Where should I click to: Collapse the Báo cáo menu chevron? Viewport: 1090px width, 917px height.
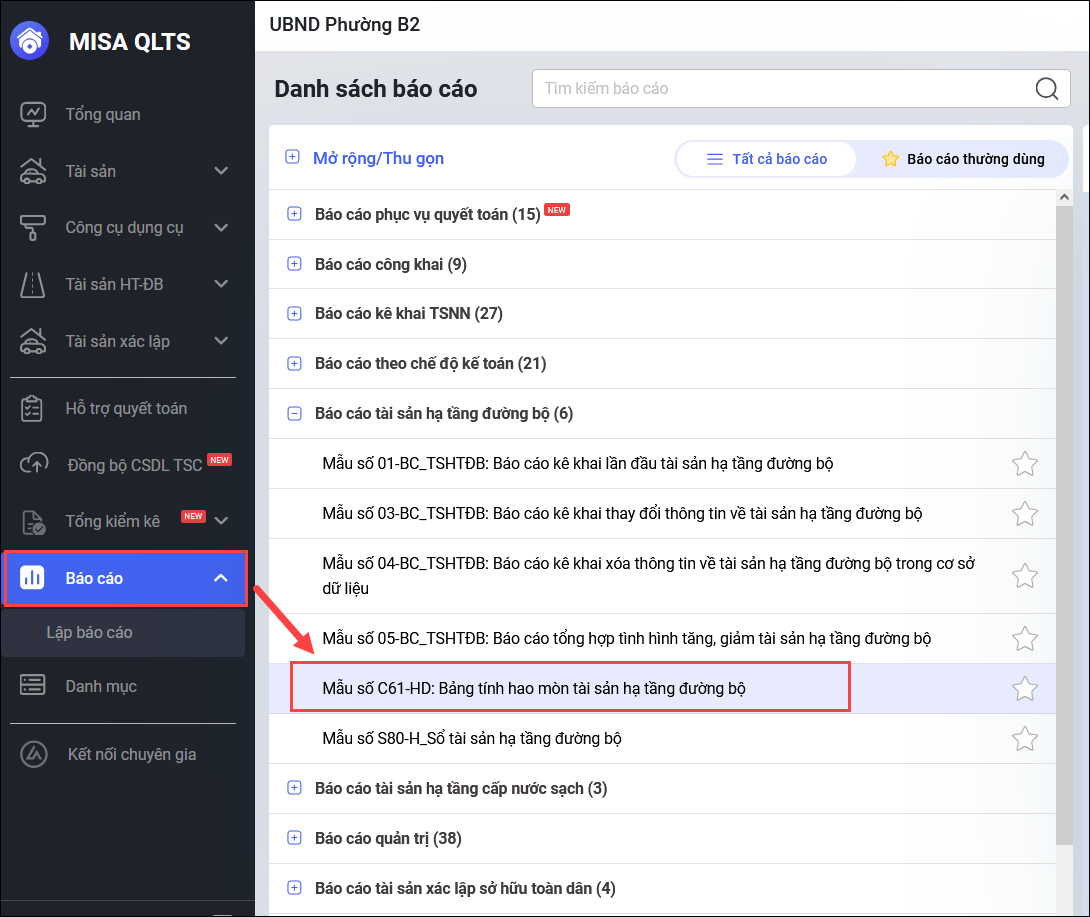221,578
